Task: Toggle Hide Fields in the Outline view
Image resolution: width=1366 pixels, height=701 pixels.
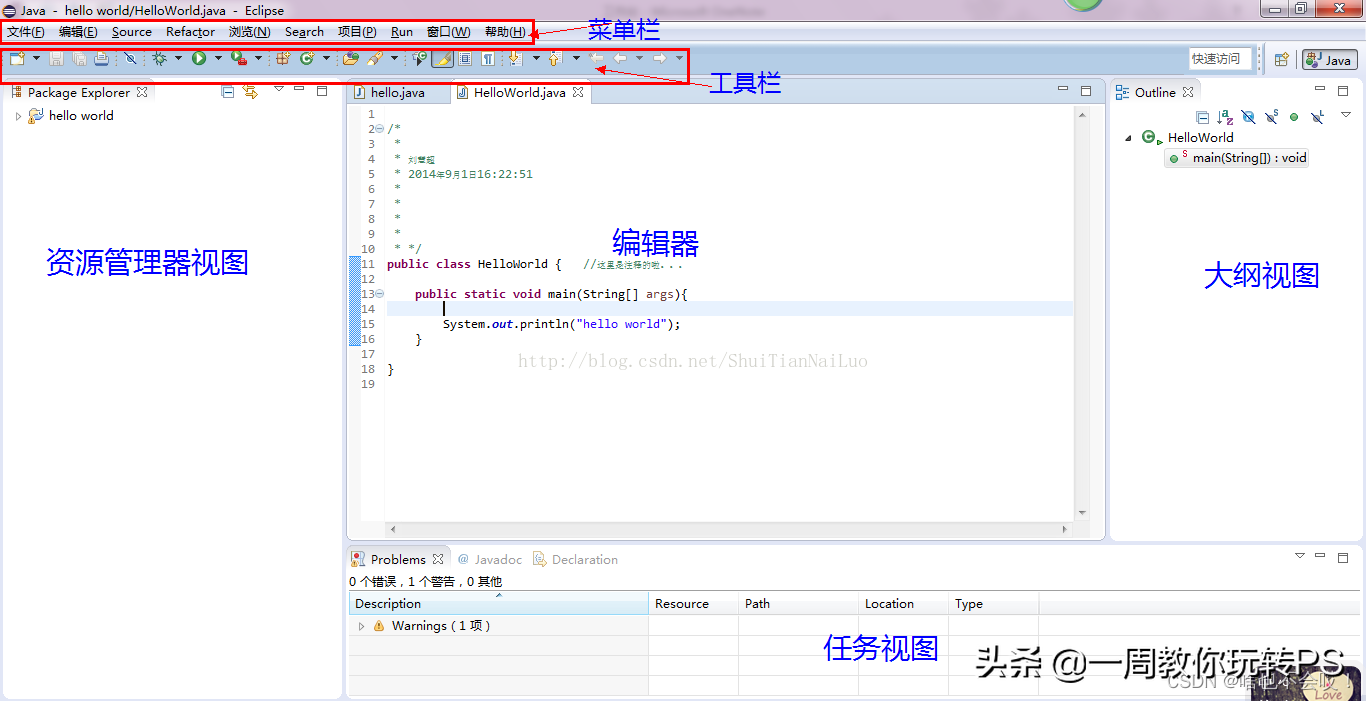Action: (1248, 117)
